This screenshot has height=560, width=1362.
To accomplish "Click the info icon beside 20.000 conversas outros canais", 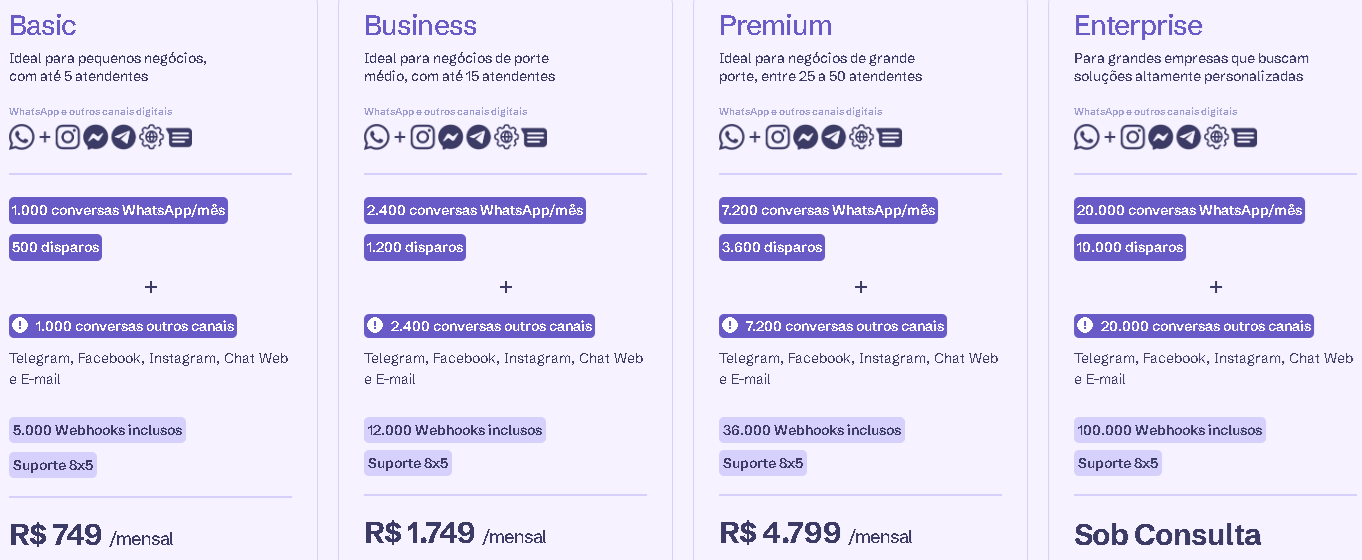I will pyautogui.click(x=1085, y=325).
